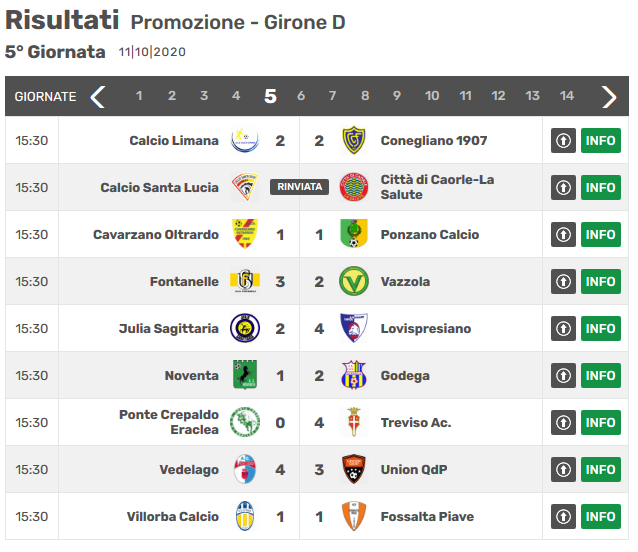The width and height of the screenshot is (638, 552).
Task: Click the Treviso Ac. crest
Action: [354, 422]
